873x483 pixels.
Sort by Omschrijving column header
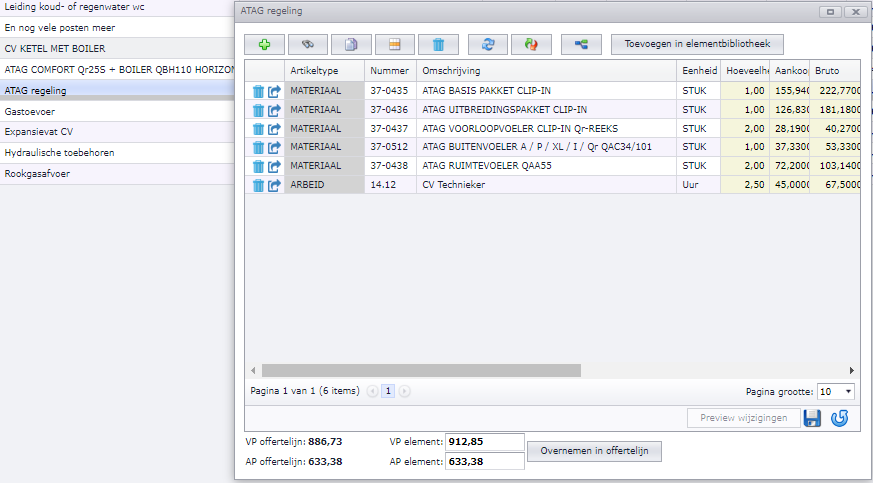point(546,71)
